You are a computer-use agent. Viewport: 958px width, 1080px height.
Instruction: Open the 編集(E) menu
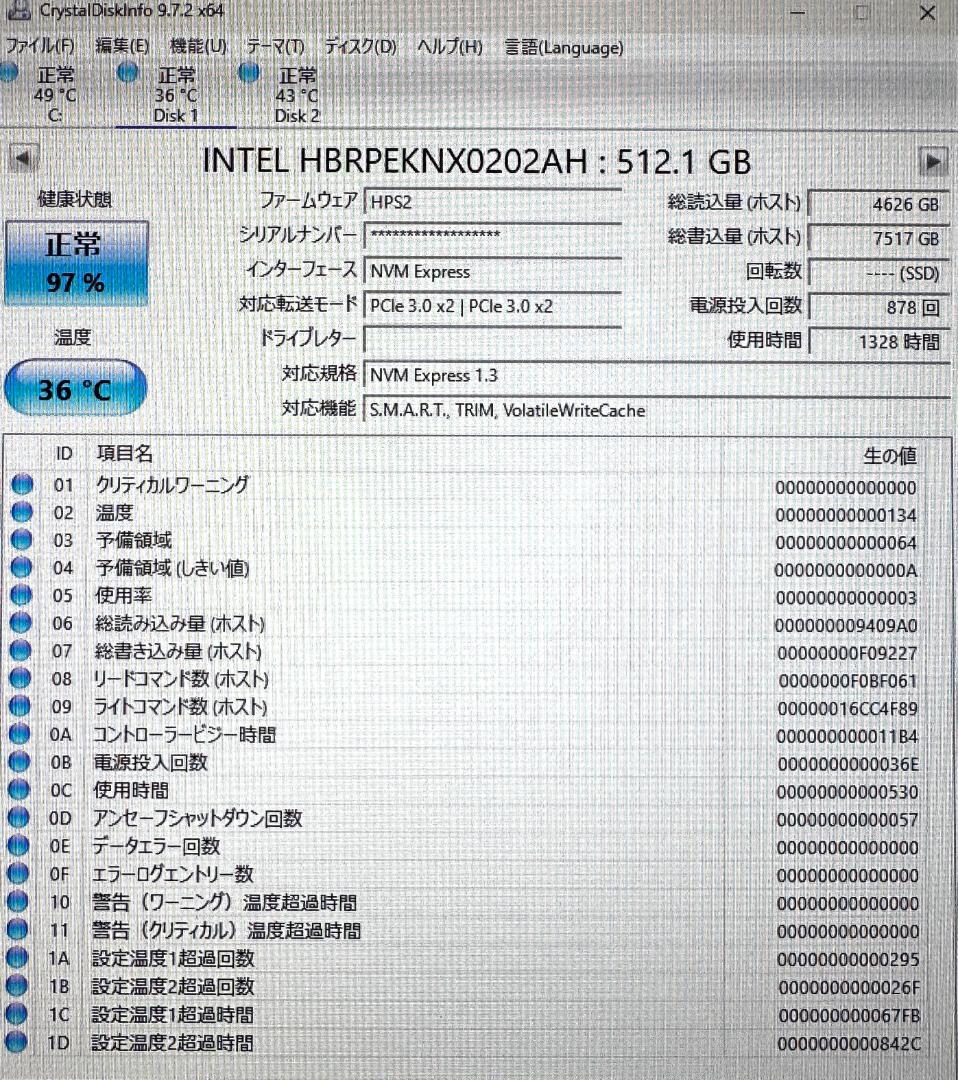122,47
